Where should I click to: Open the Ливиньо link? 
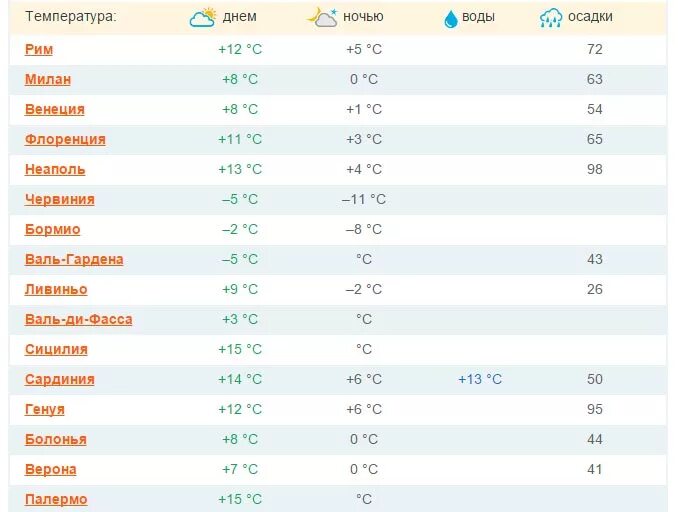tap(56, 289)
